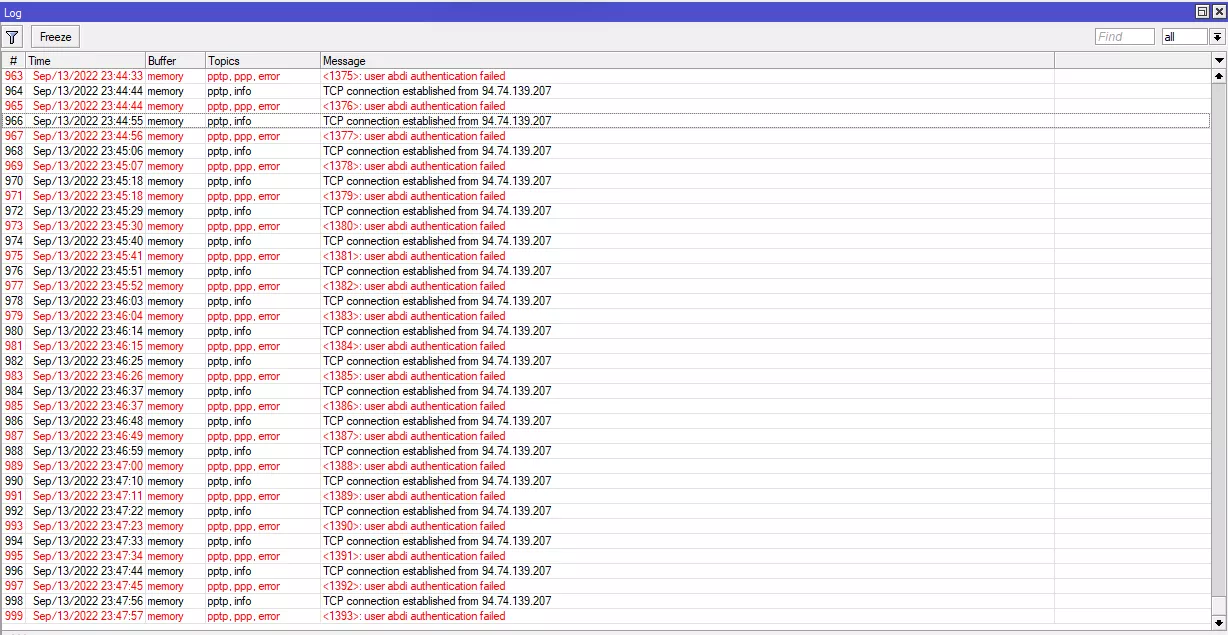Click the scrollbar down arrow
1228x635 pixels.
pos(1219,621)
